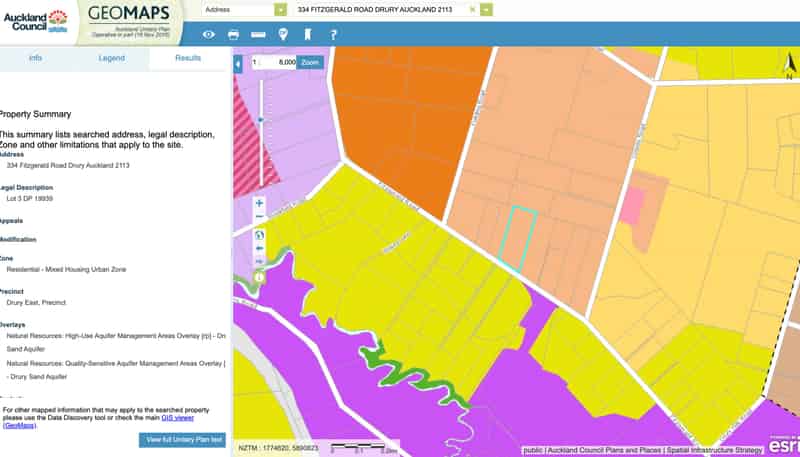The image size is (800, 457).
Task: Switch to the Legend tab
Action: [112, 59]
